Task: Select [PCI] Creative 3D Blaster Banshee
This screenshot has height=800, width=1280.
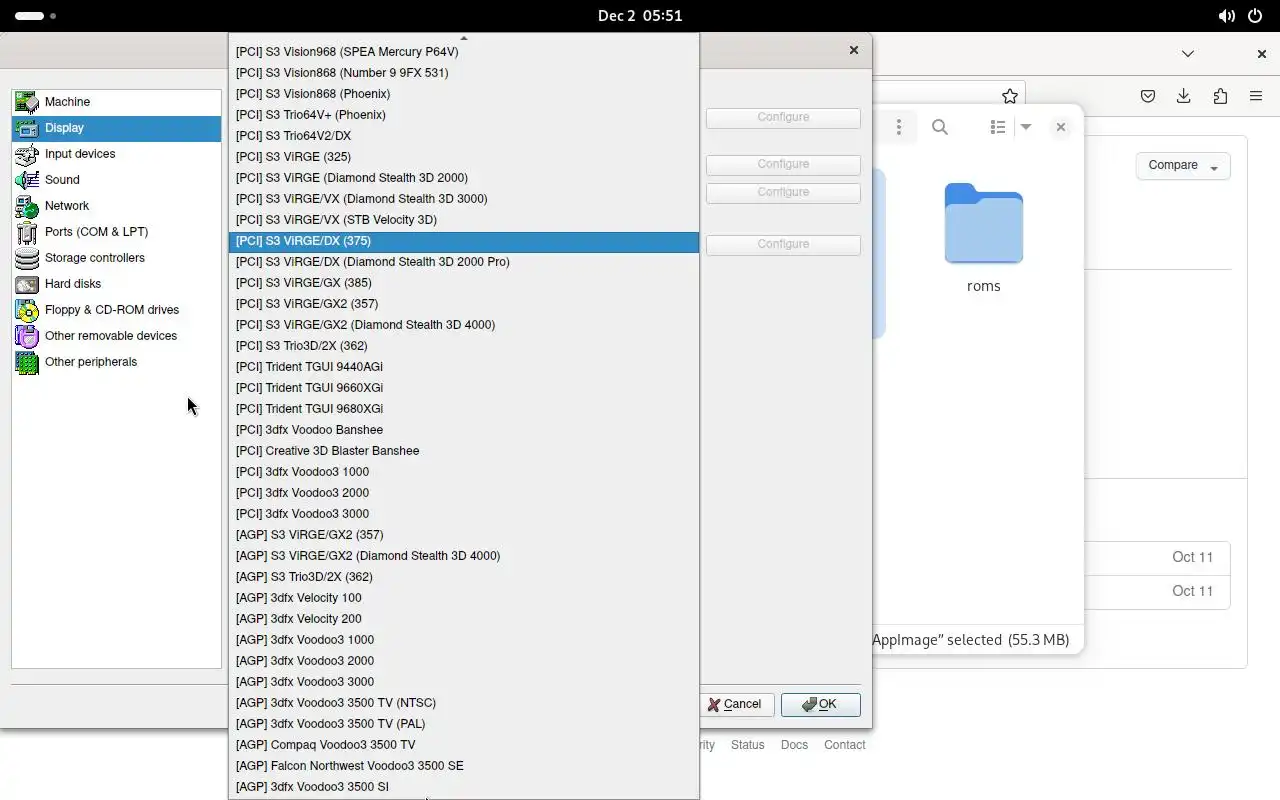Action: (464, 451)
